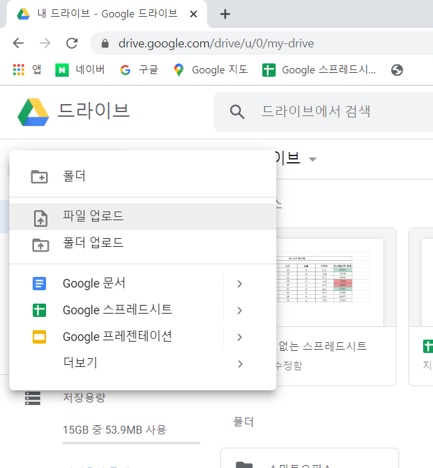Click the search magnifier icon
The height and width of the screenshot is (468, 433).
coord(237,112)
